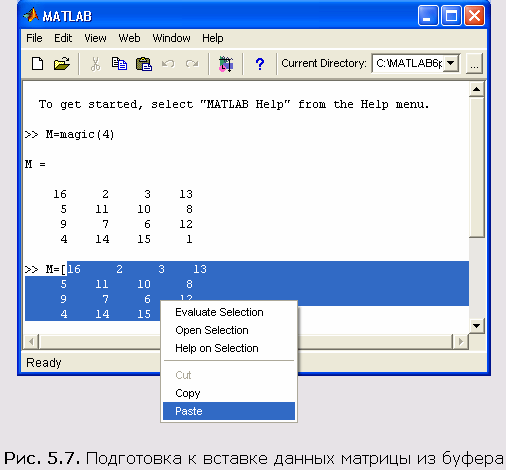Open the Edit menu
Viewport: 506px width, 470px height.
63,38
